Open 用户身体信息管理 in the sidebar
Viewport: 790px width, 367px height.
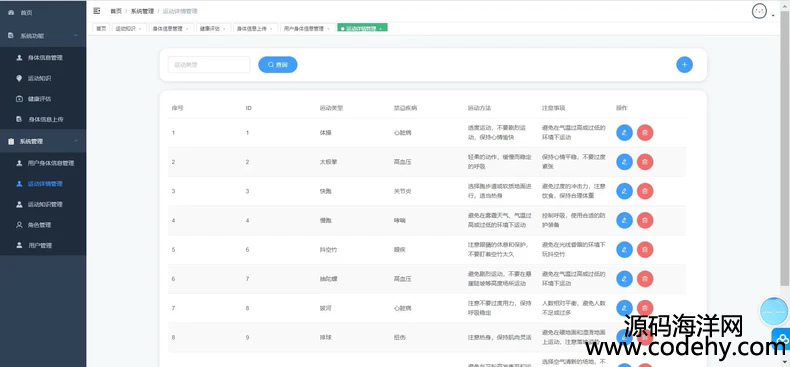click(51, 163)
